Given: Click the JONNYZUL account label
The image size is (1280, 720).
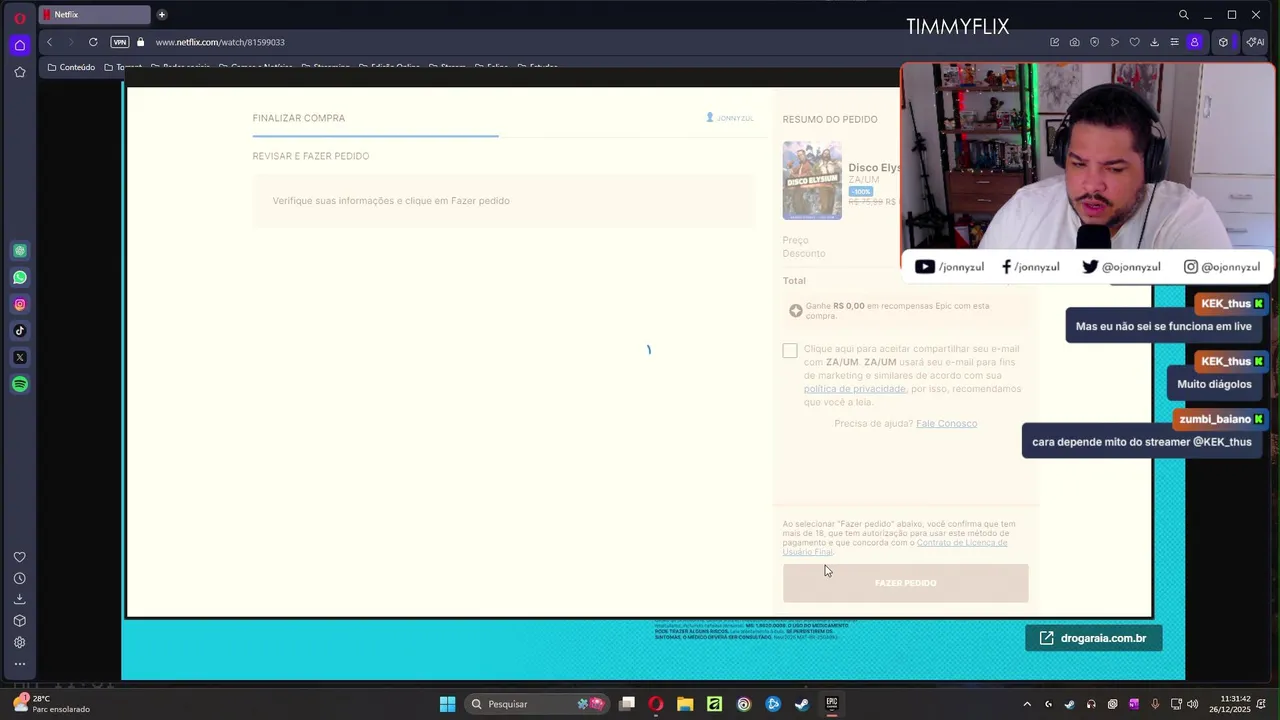Looking at the screenshot, I should (730, 118).
